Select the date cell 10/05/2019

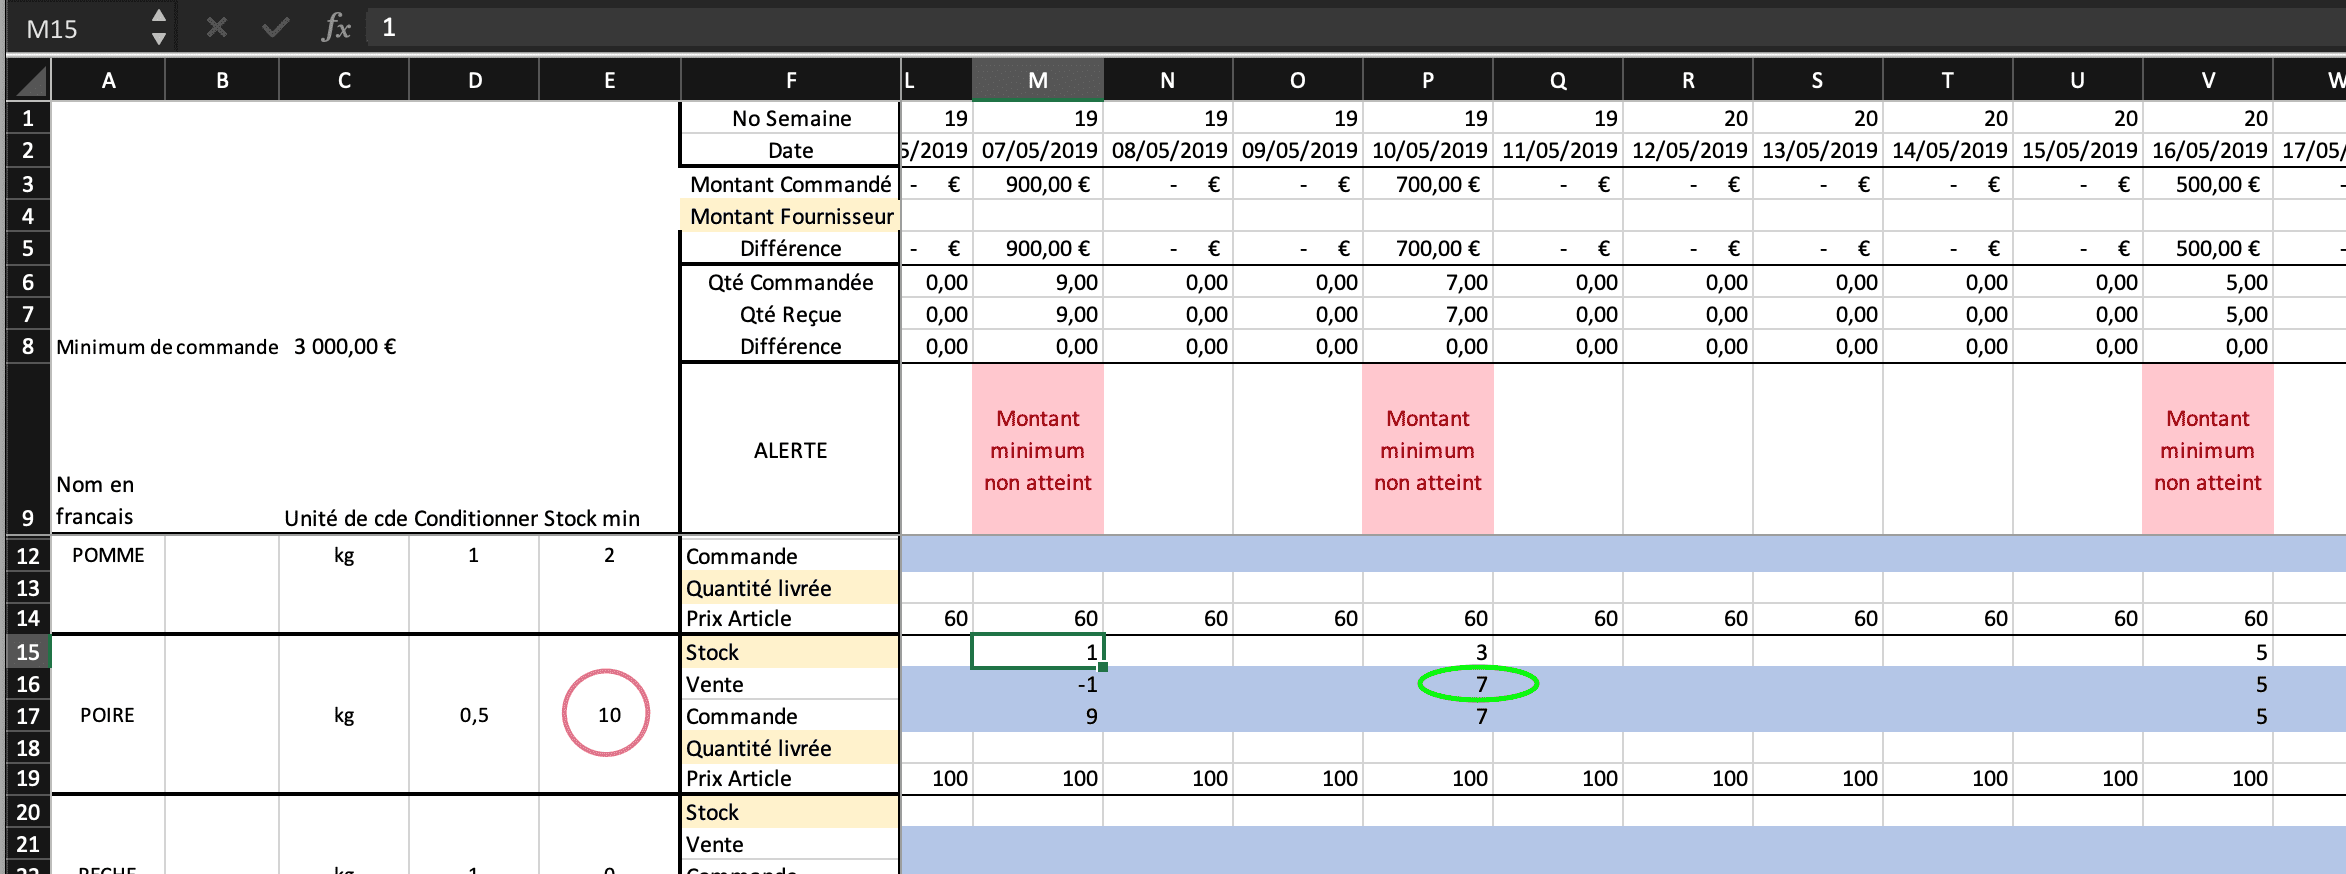tap(1428, 150)
